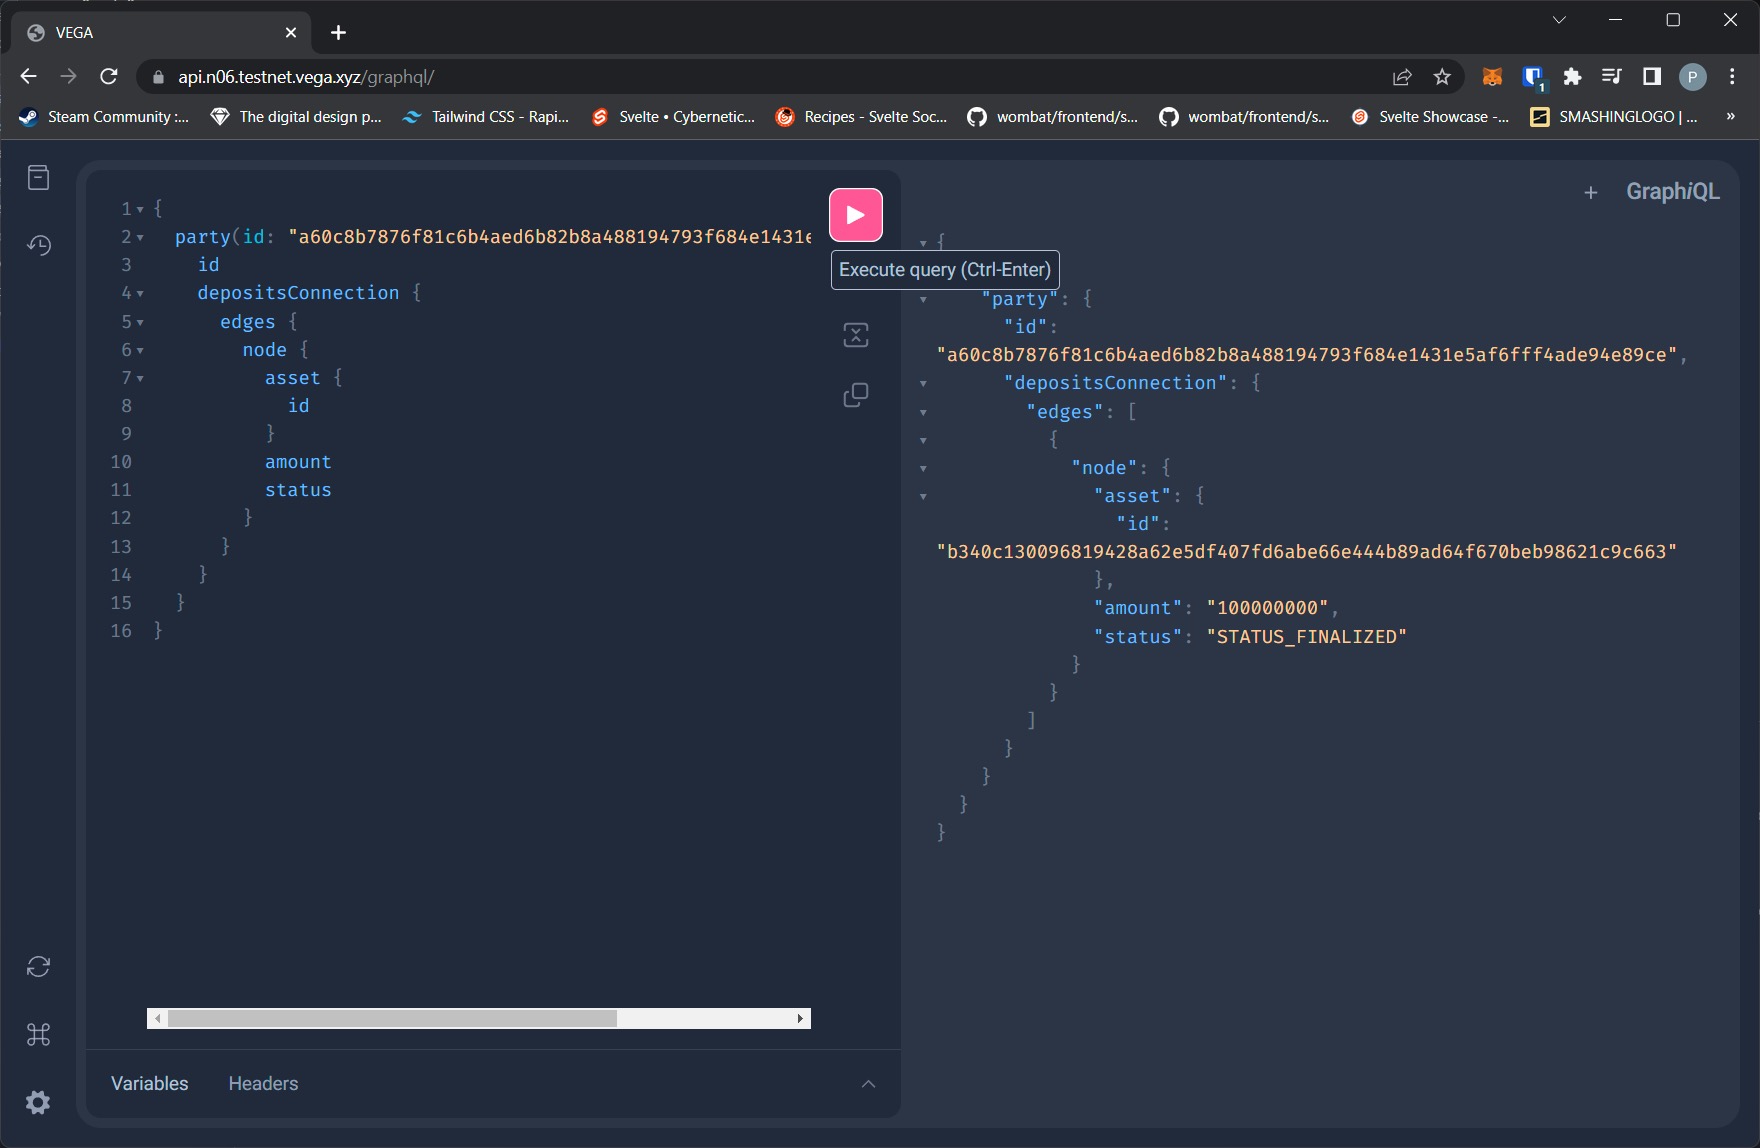Collapse the depositsConnection response node
This screenshot has height=1148, width=1760.
coord(924,383)
